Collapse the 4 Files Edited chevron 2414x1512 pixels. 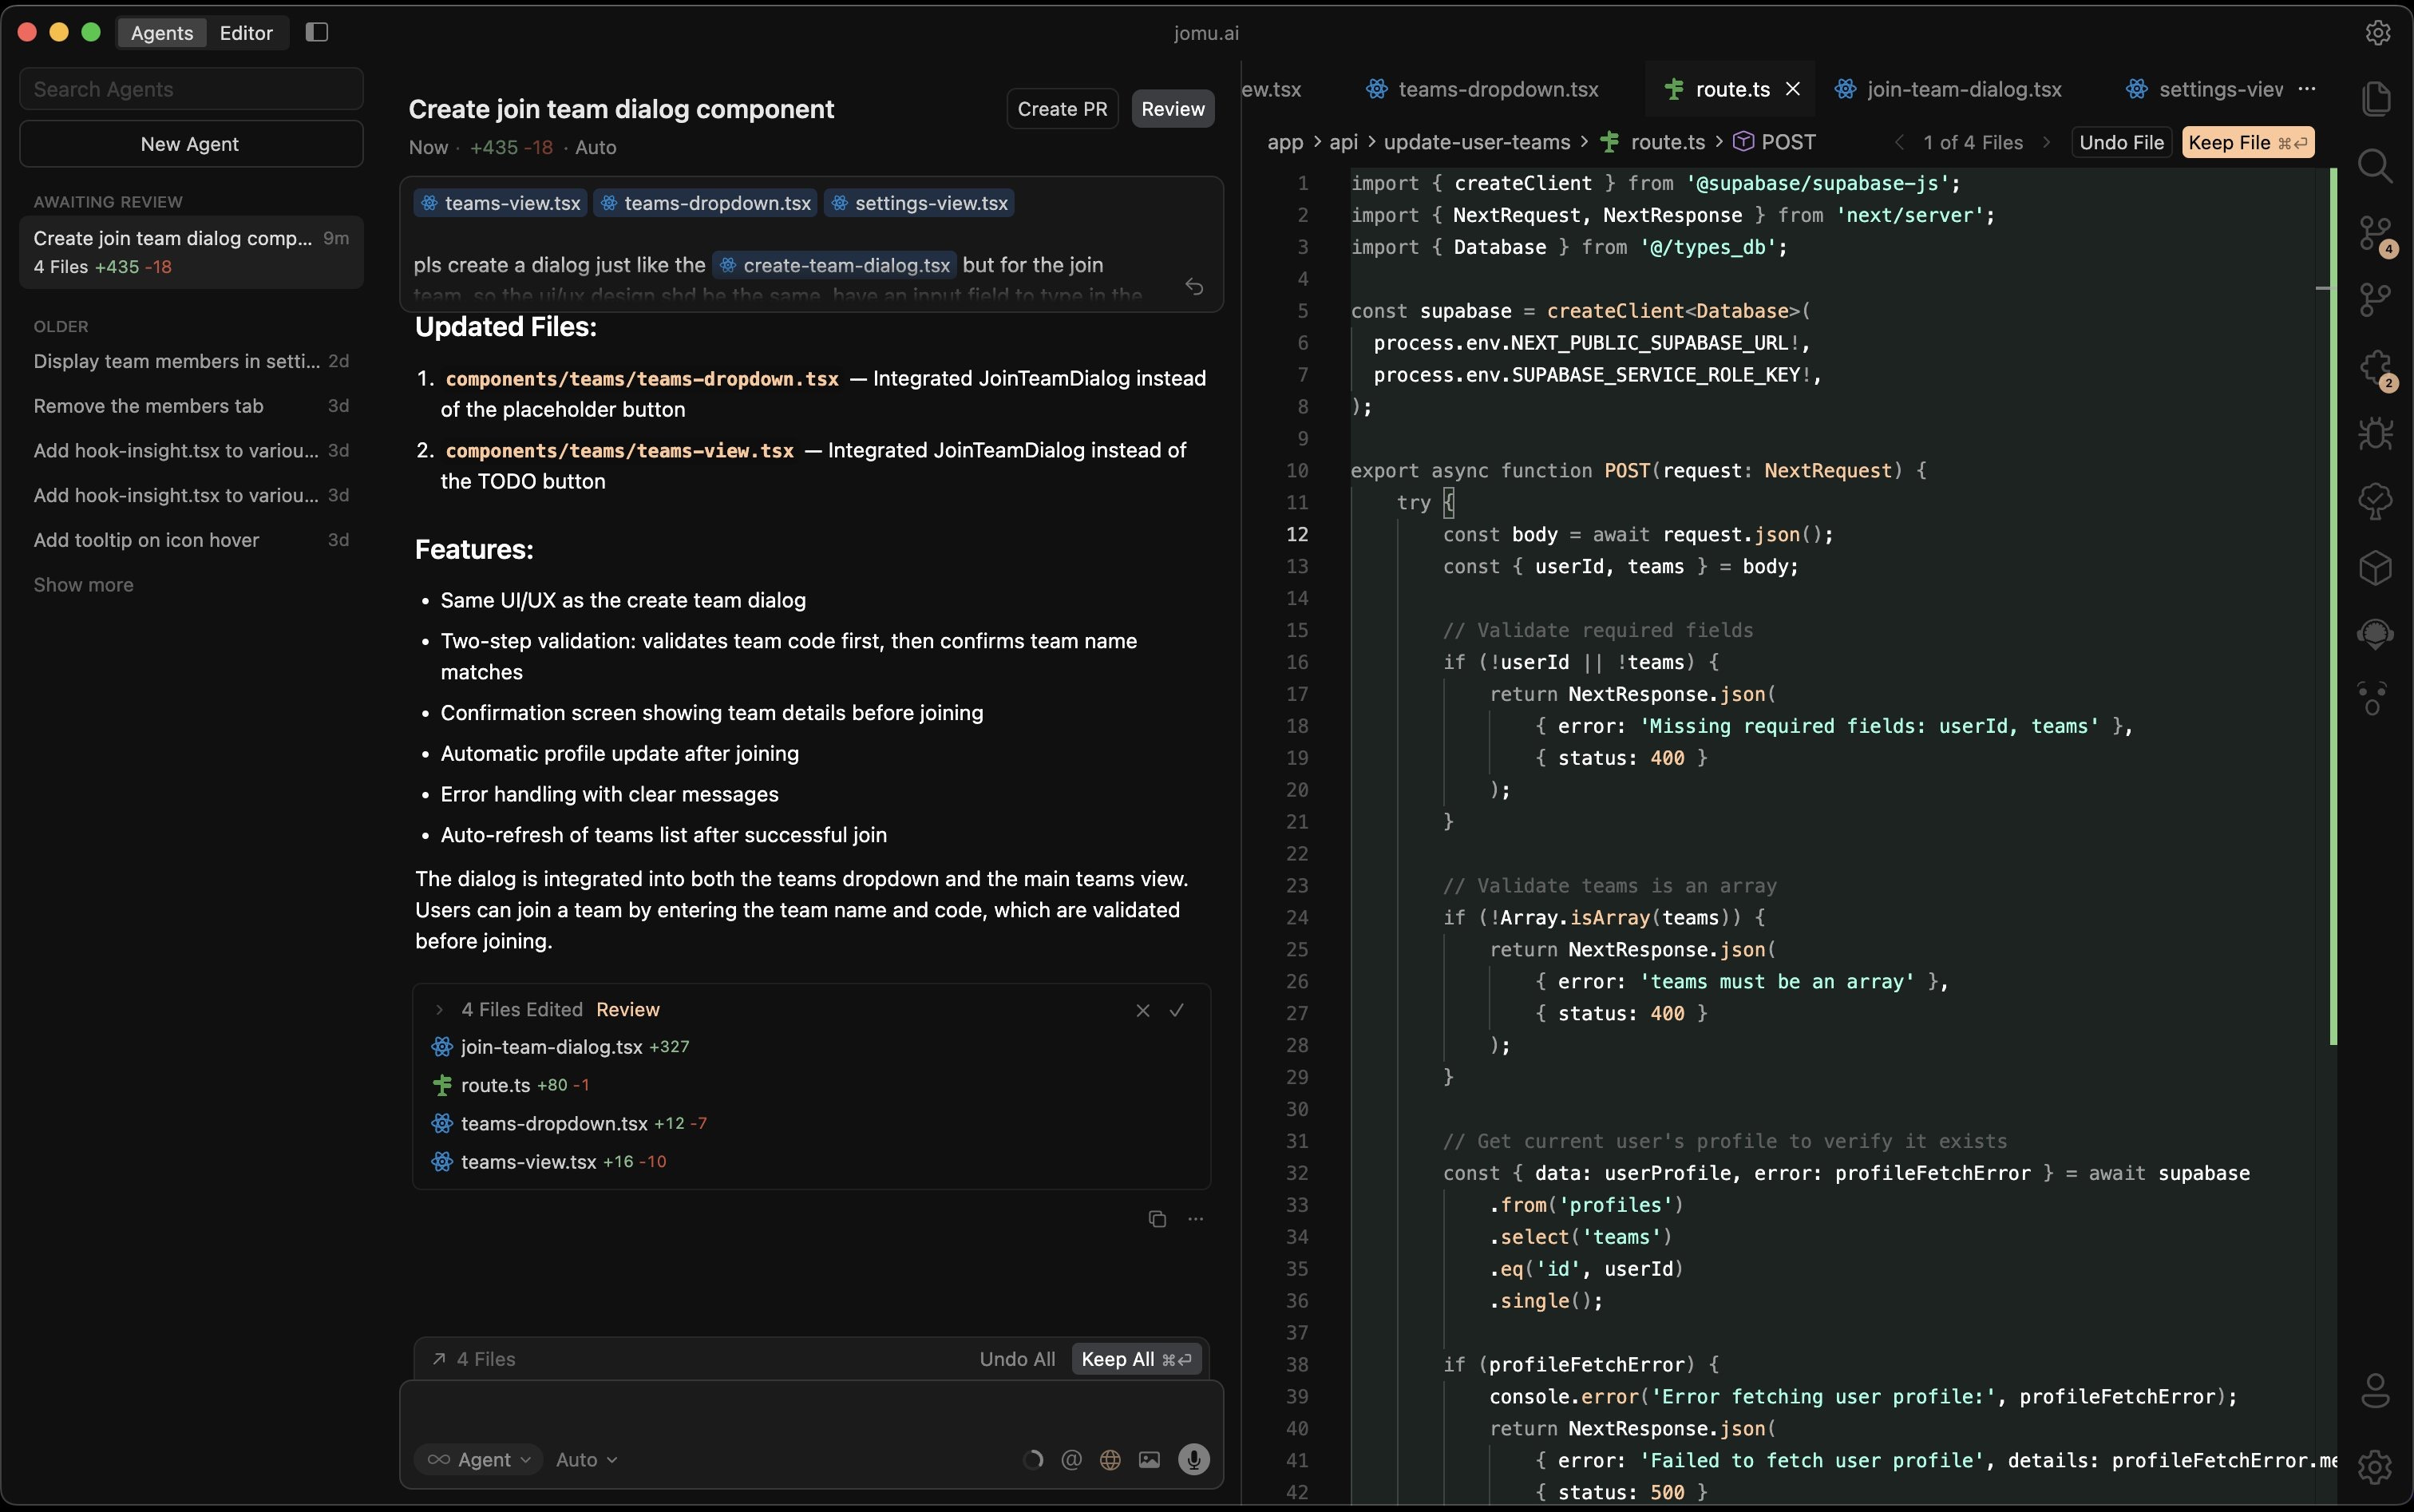pyautogui.click(x=439, y=1010)
